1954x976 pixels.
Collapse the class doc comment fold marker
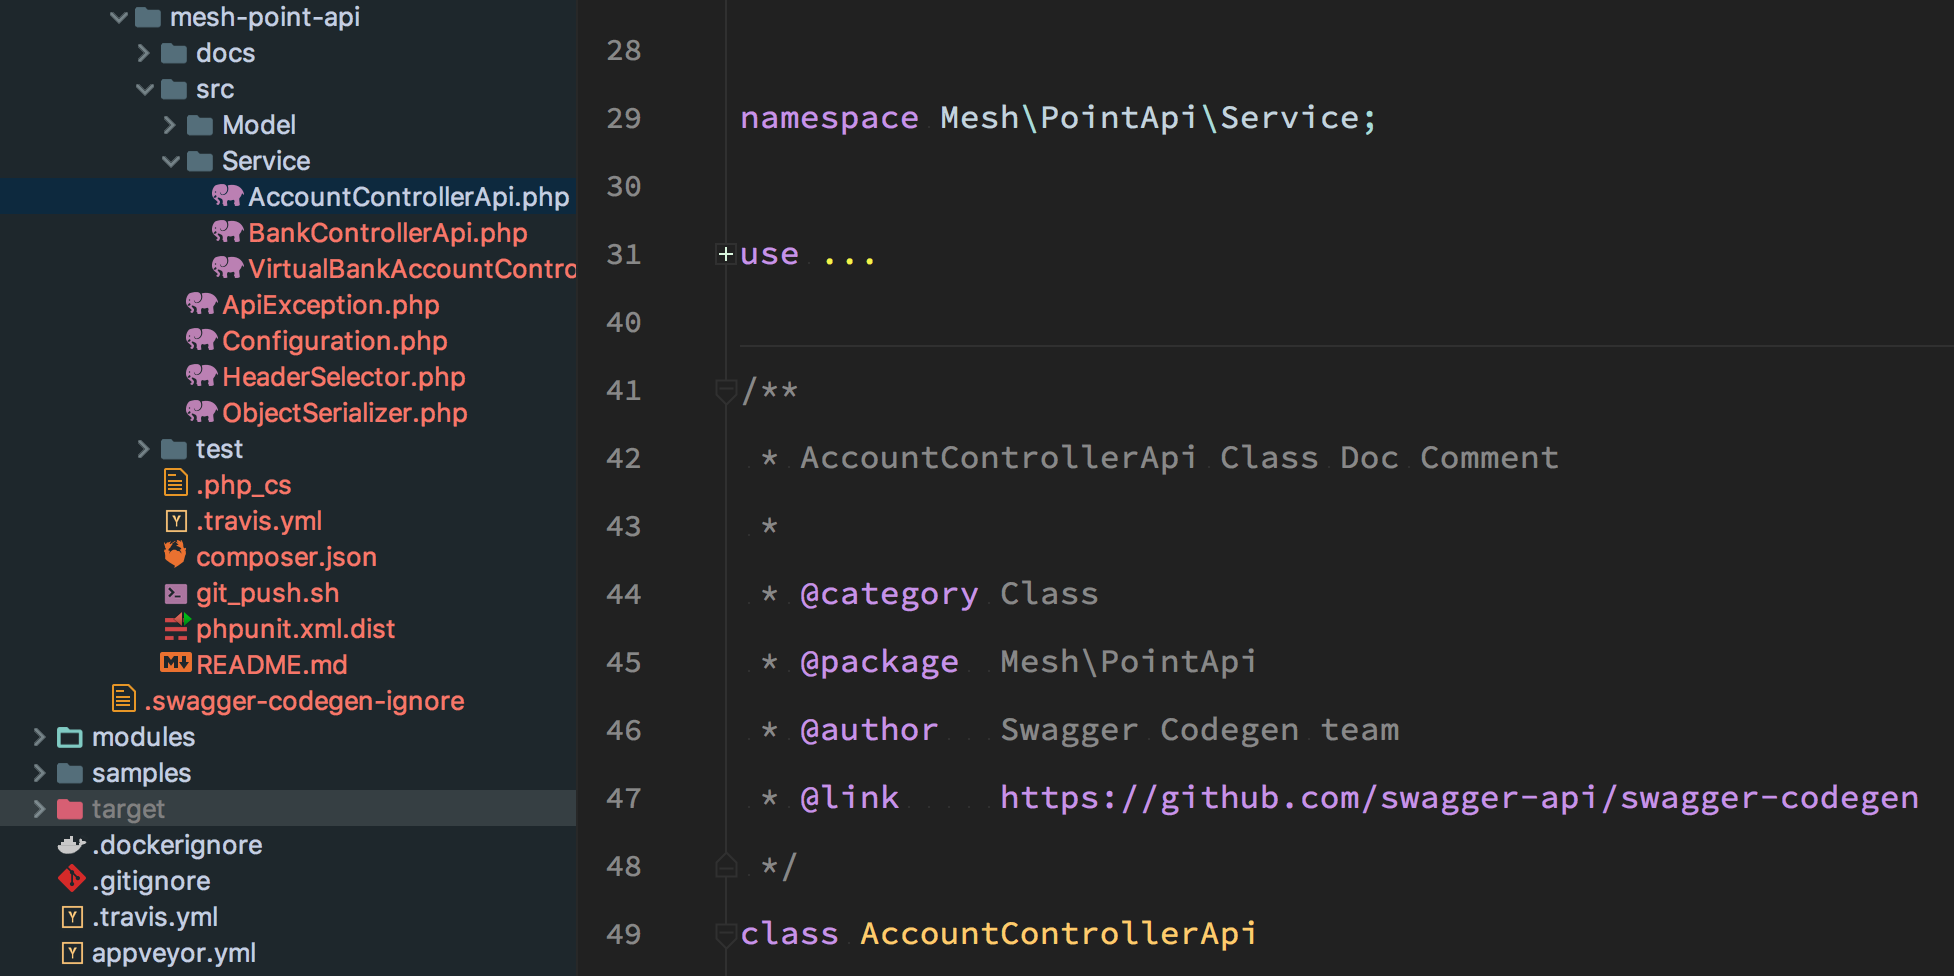(726, 391)
